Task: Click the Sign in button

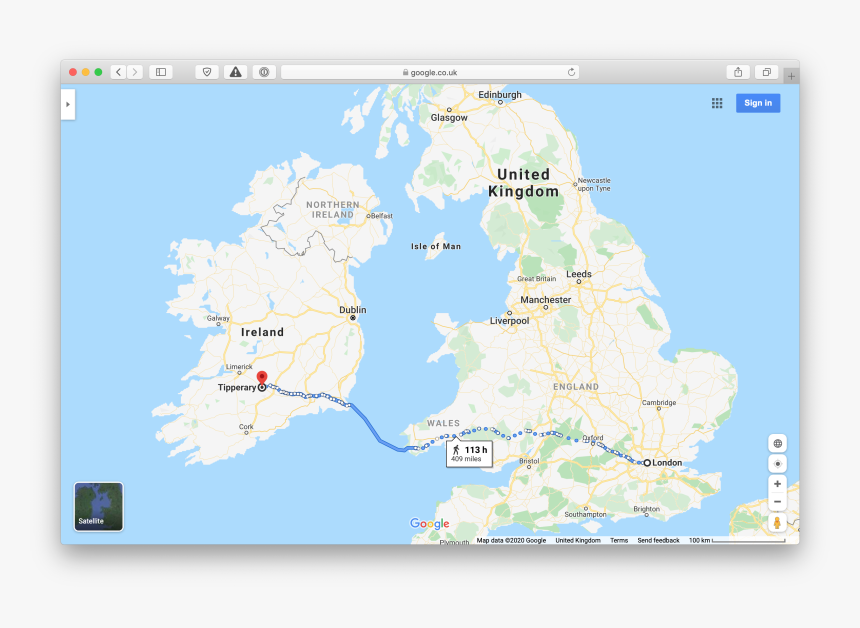Action: click(x=758, y=103)
